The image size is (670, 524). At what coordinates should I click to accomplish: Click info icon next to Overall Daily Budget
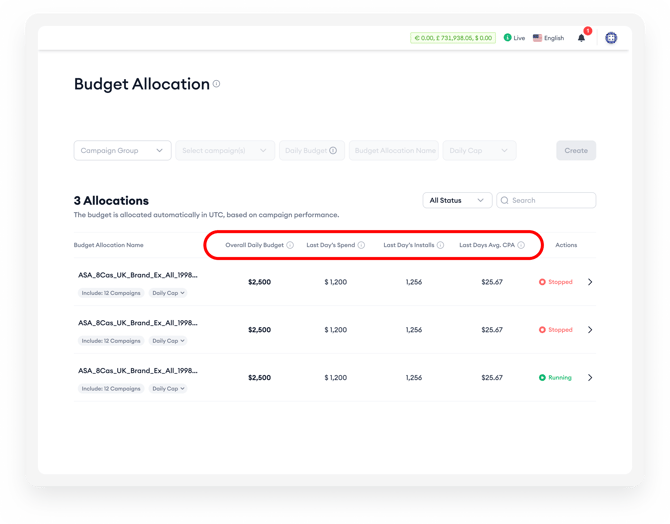click(290, 245)
